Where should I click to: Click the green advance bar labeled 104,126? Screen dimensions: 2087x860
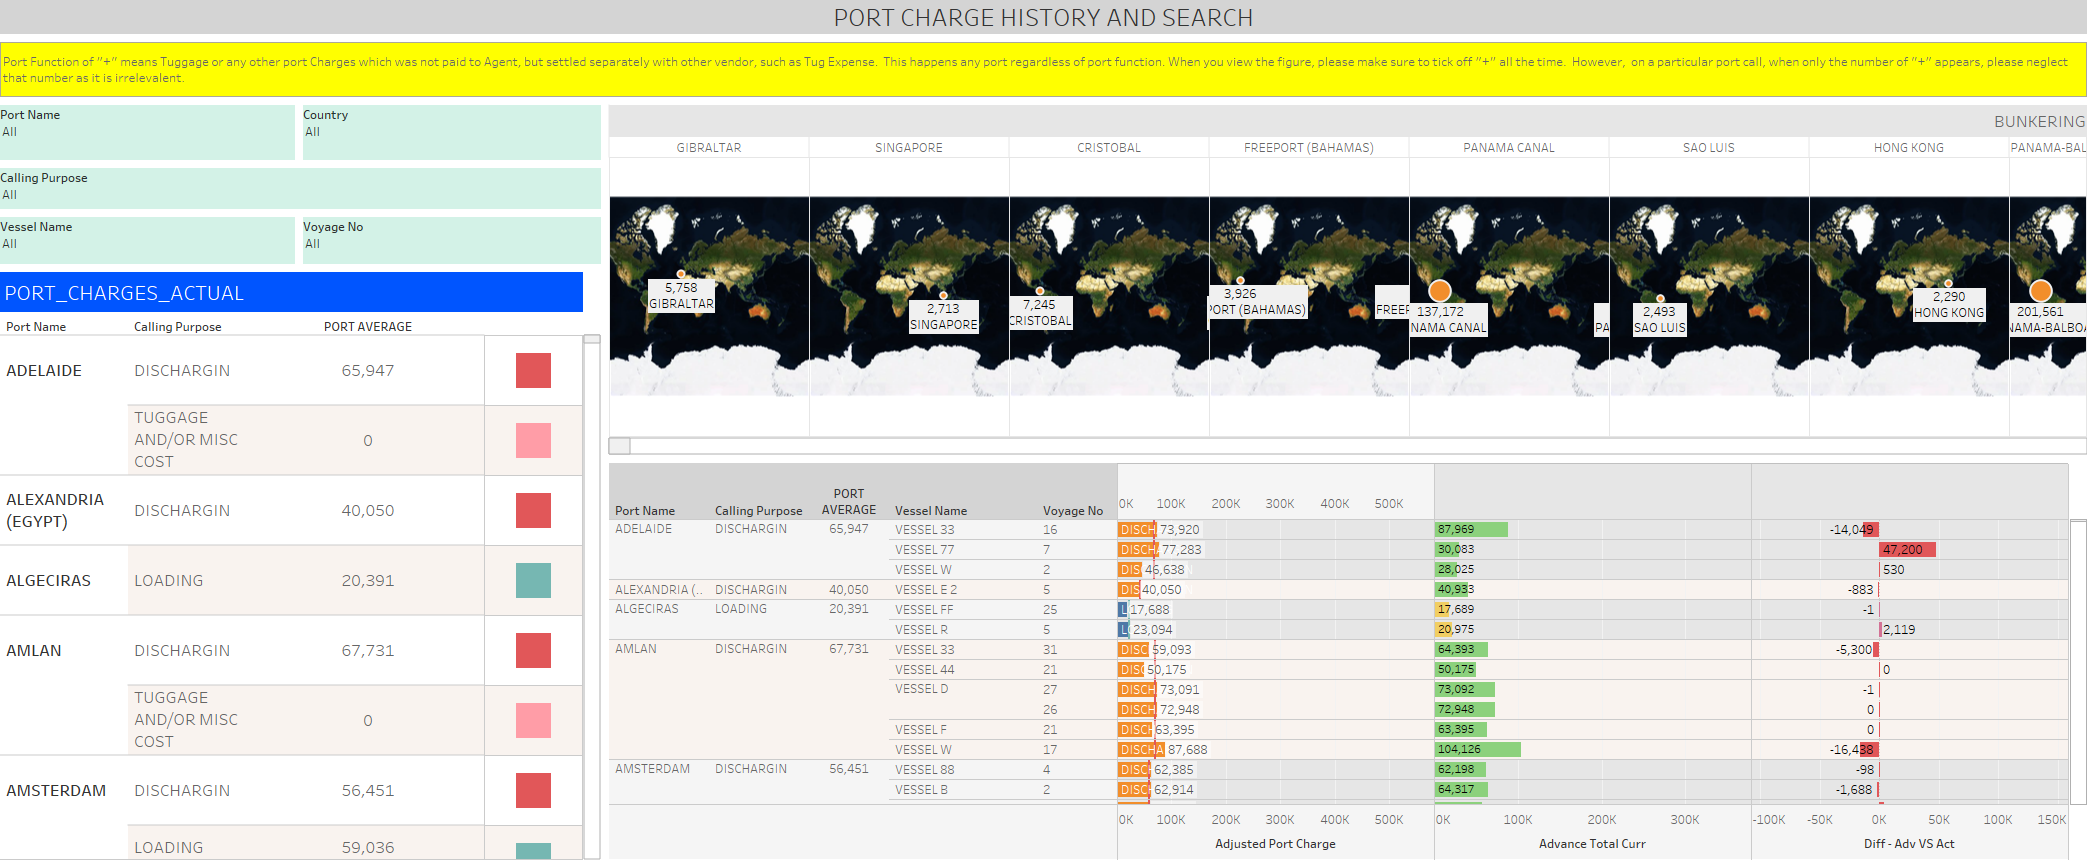pos(1478,750)
